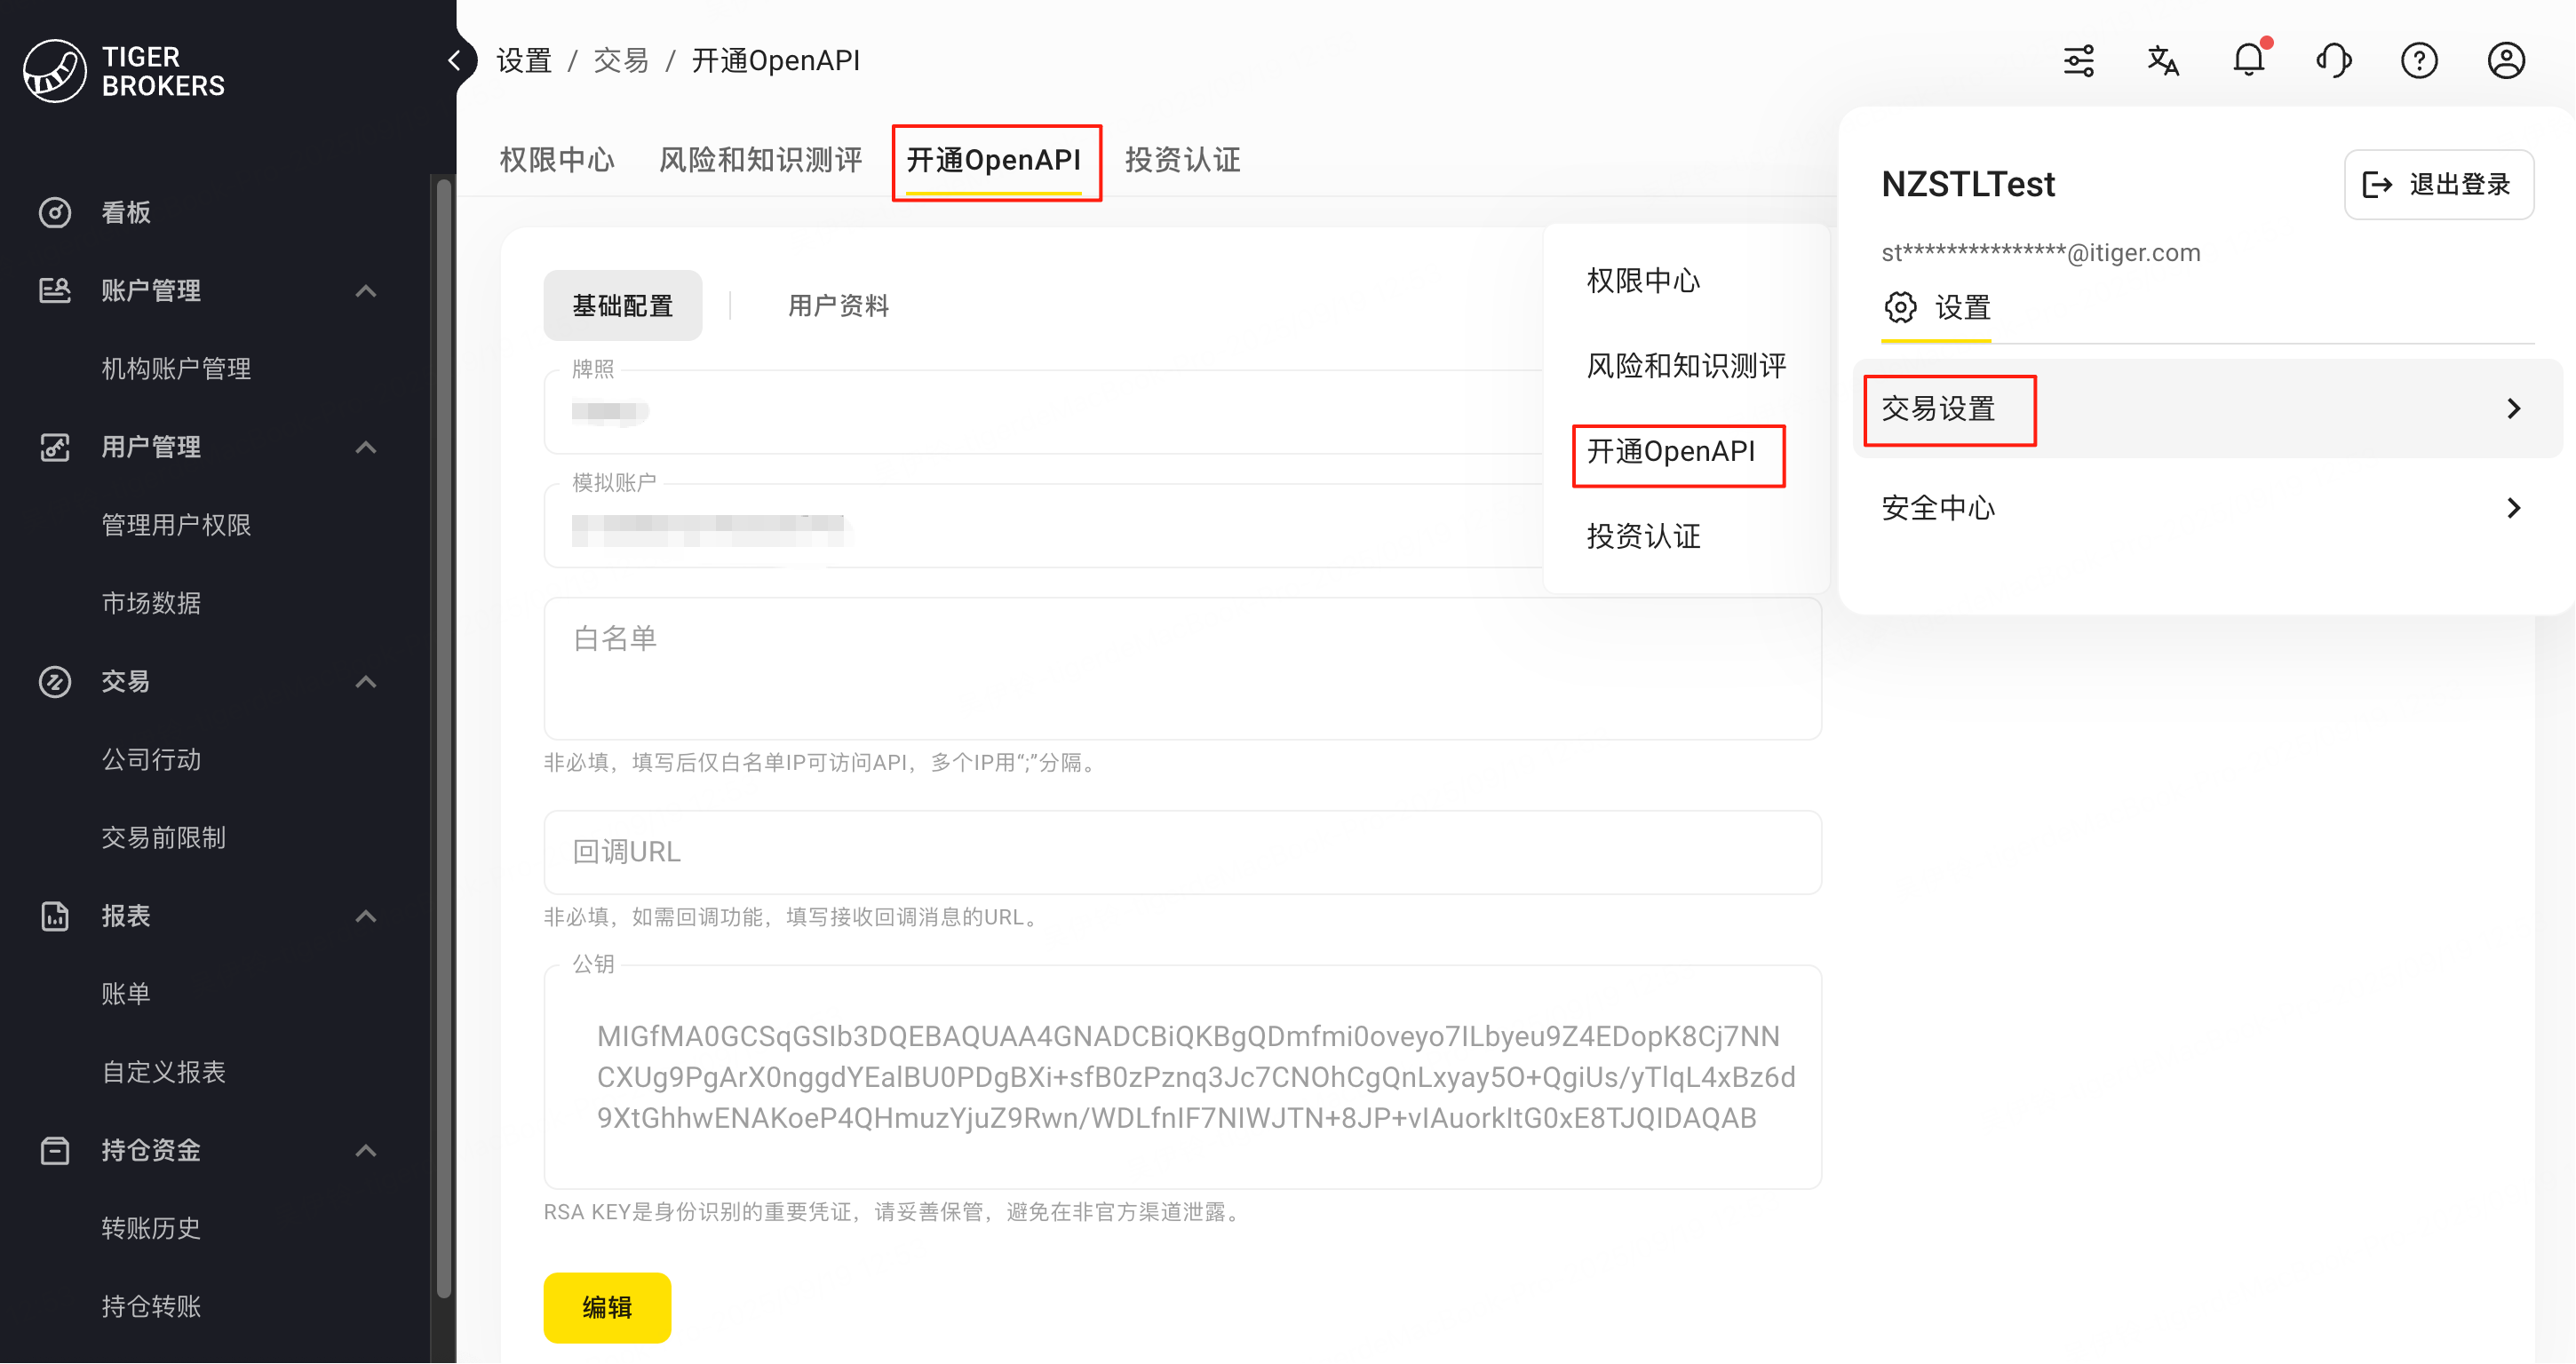This screenshot has height=1364, width=2576.
Task: Switch to the 风险和知识测评 tab
Action: (760, 160)
